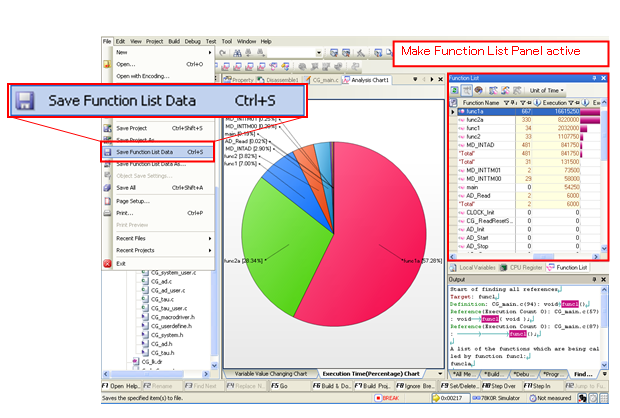Click the Save All menu entry
Image resolution: width=620 pixels, height=418 pixels.
coord(126,187)
